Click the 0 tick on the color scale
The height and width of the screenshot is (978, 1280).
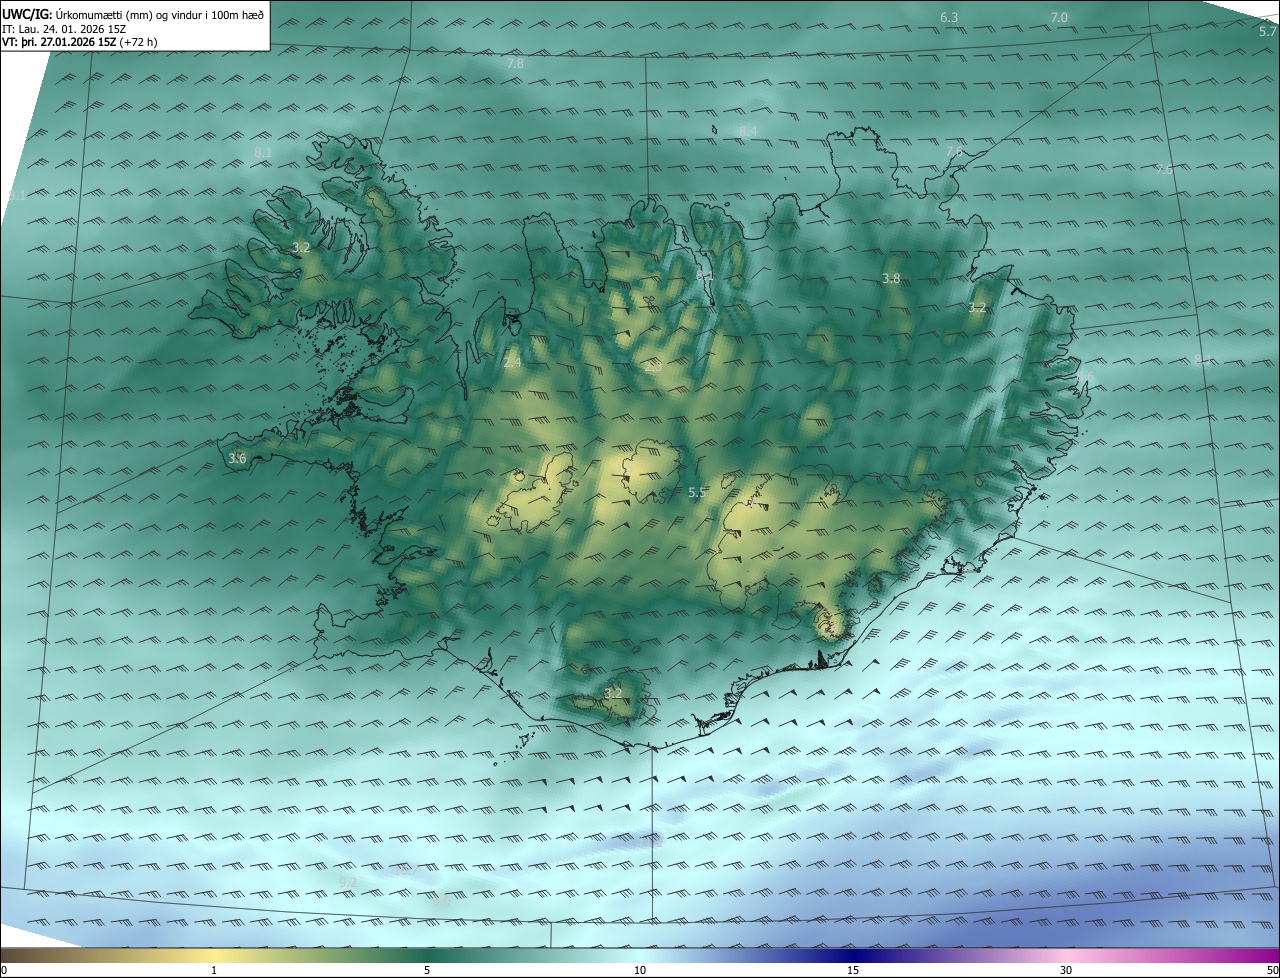(x=4, y=970)
